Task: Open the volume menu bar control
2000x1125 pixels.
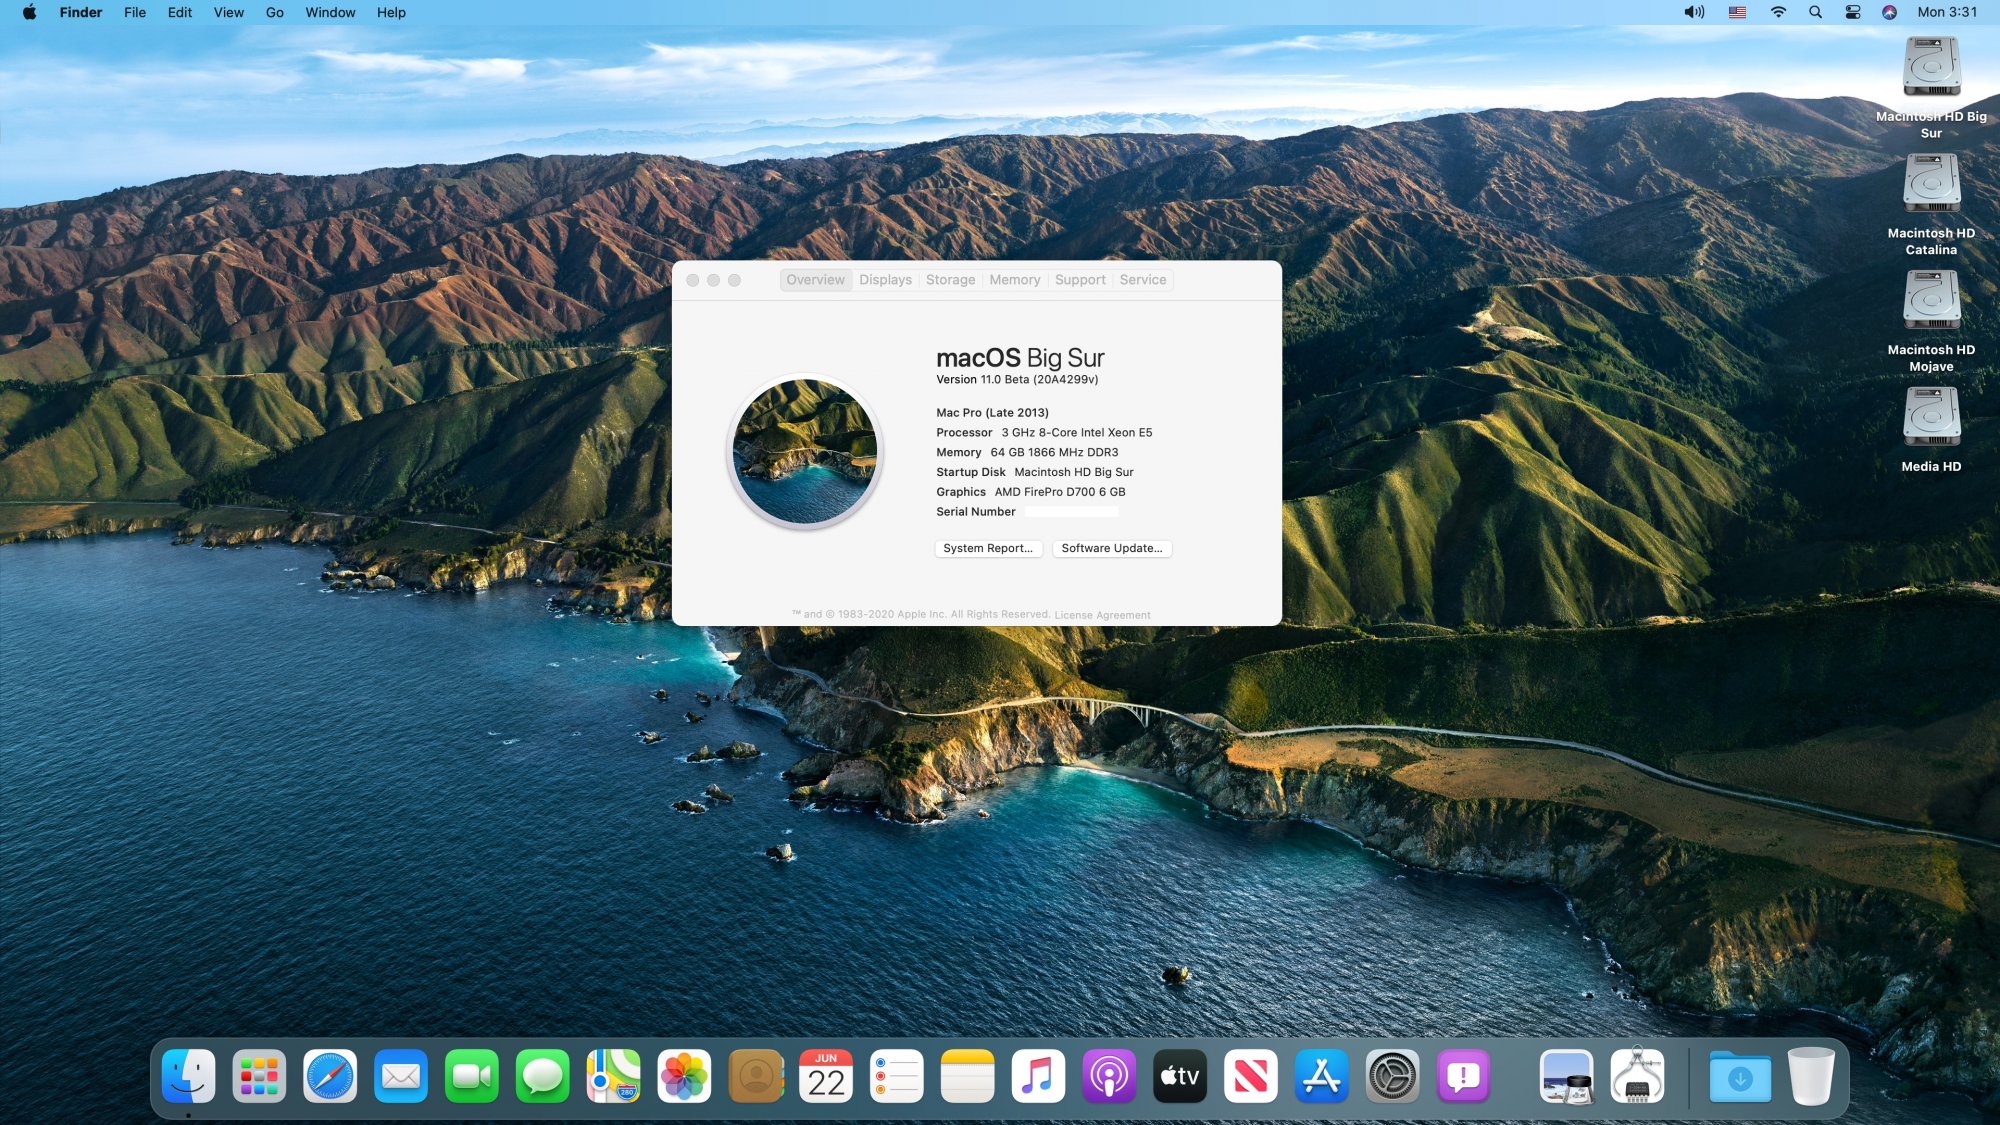Action: tap(1694, 12)
